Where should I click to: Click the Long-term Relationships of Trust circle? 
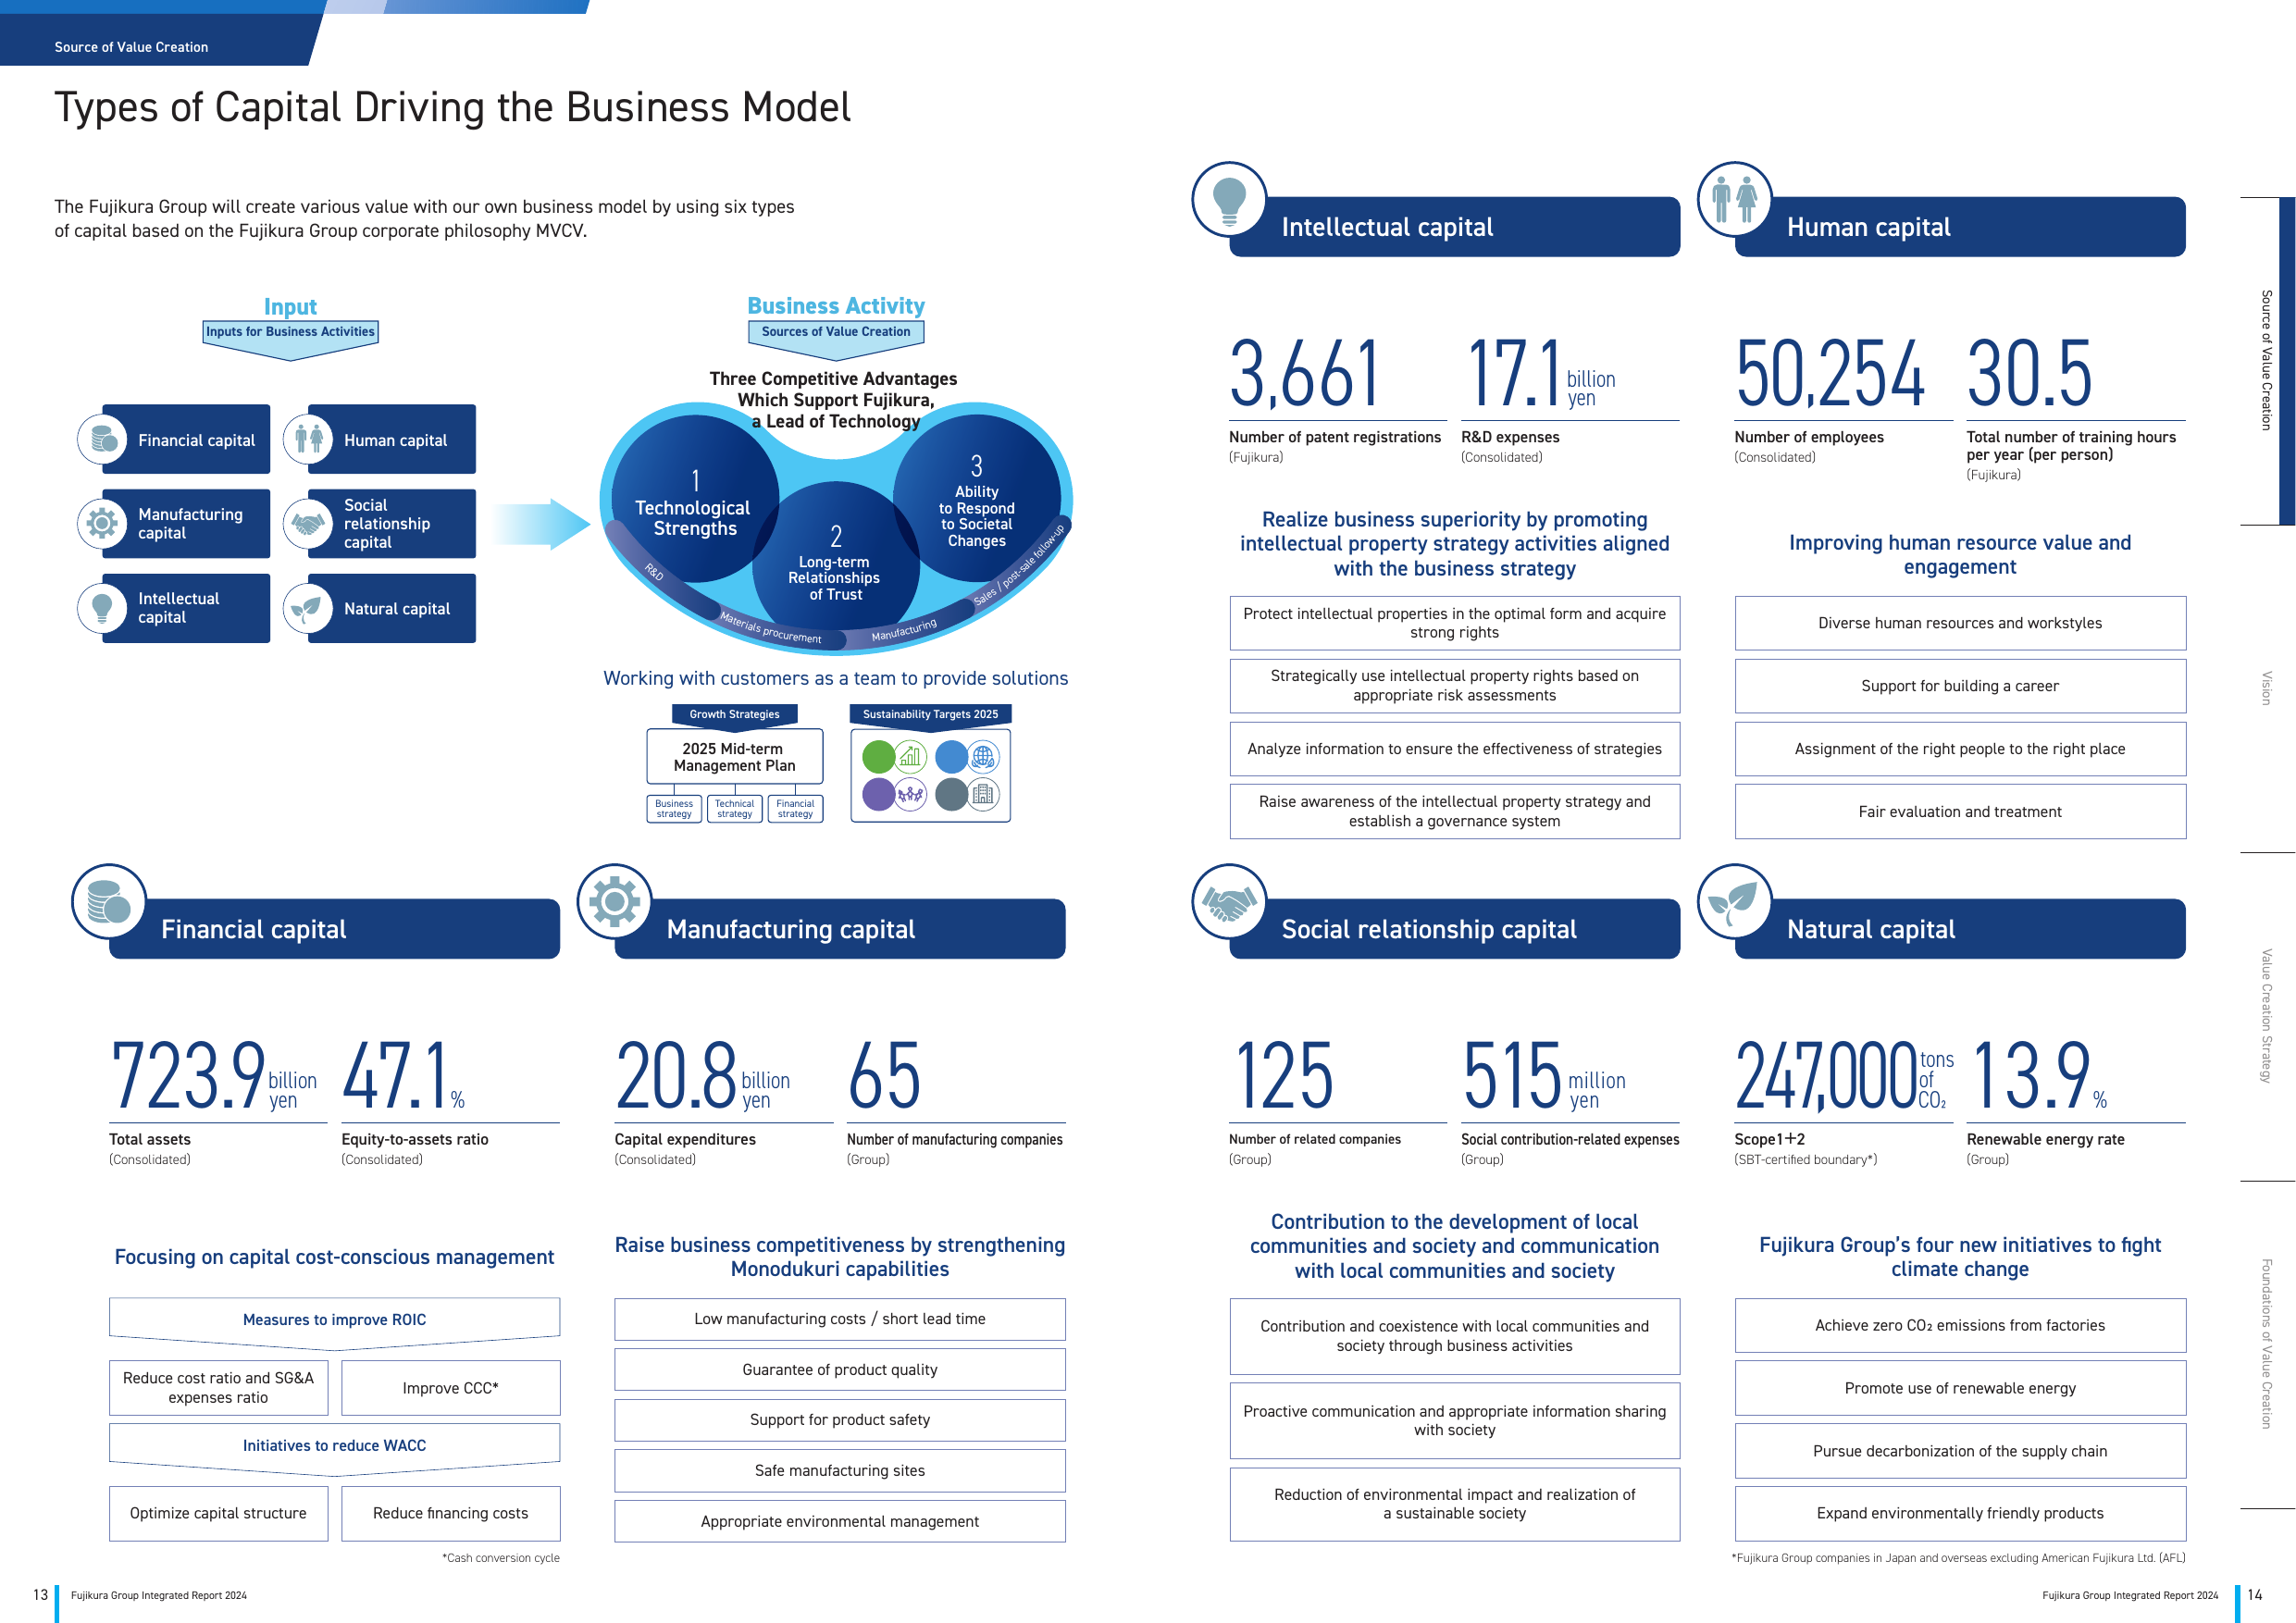(835, 565)
